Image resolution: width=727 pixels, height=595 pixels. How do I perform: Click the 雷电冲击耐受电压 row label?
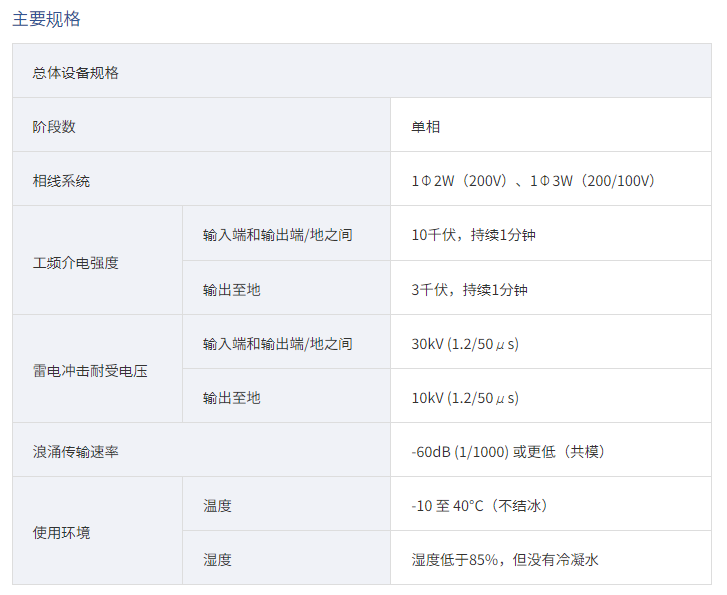point(89,371)
